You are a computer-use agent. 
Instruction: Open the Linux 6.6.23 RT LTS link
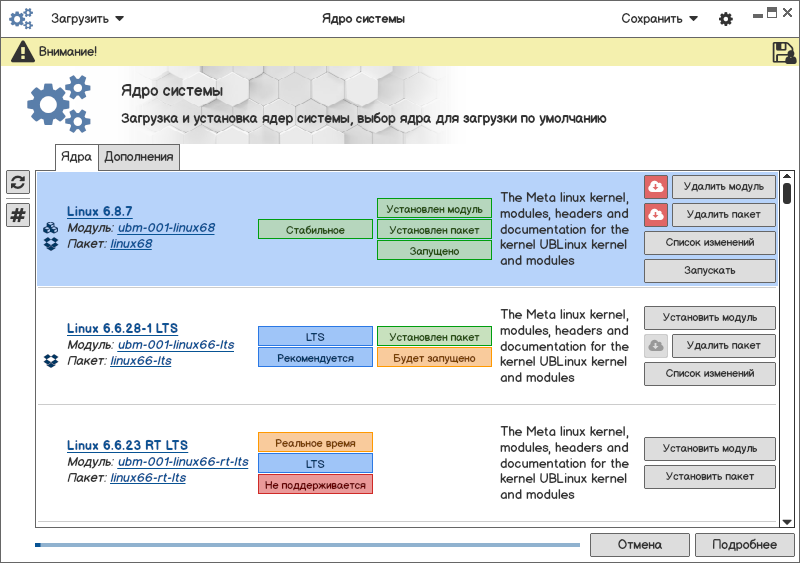coord(128,445)
